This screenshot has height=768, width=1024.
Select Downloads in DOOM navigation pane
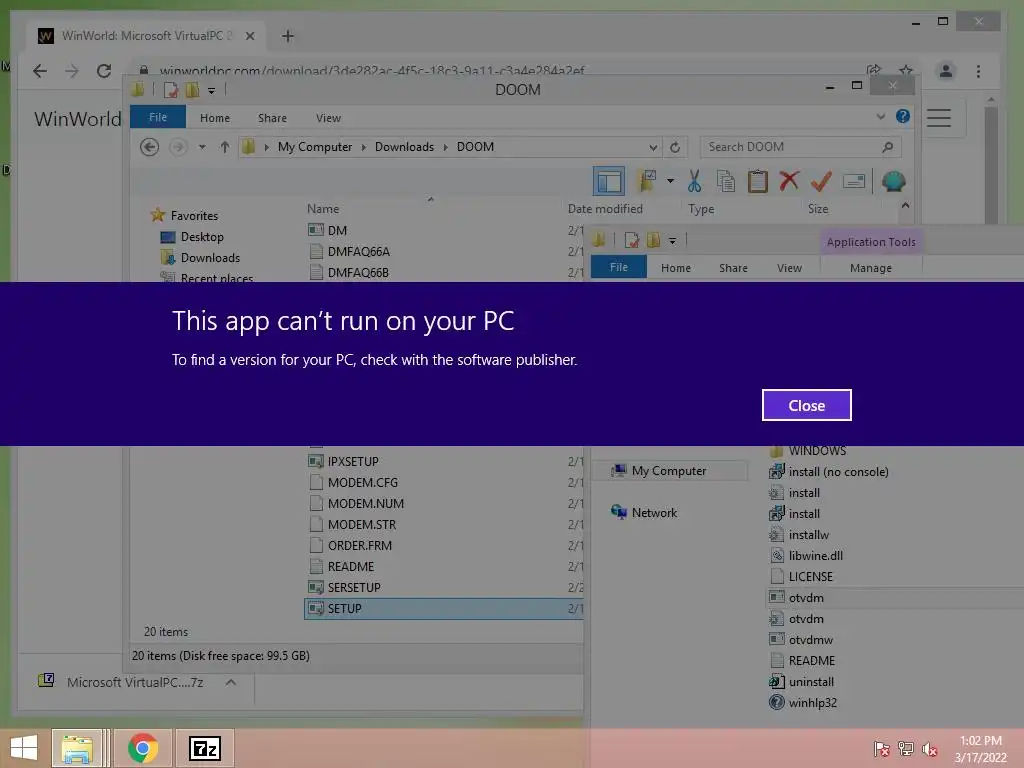(210, 257)
